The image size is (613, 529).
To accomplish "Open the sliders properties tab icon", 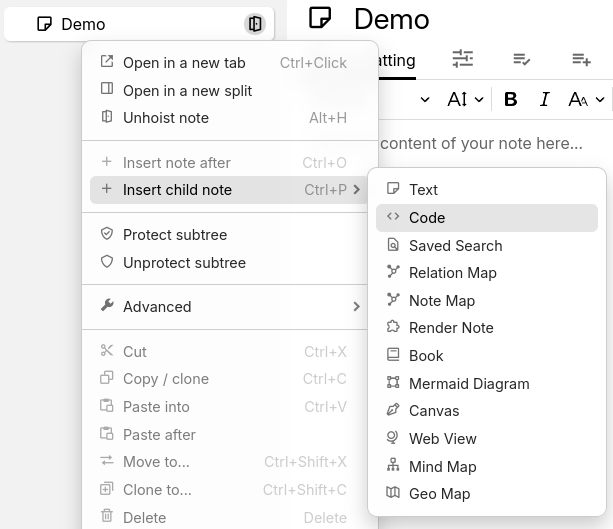I will 462,59.
